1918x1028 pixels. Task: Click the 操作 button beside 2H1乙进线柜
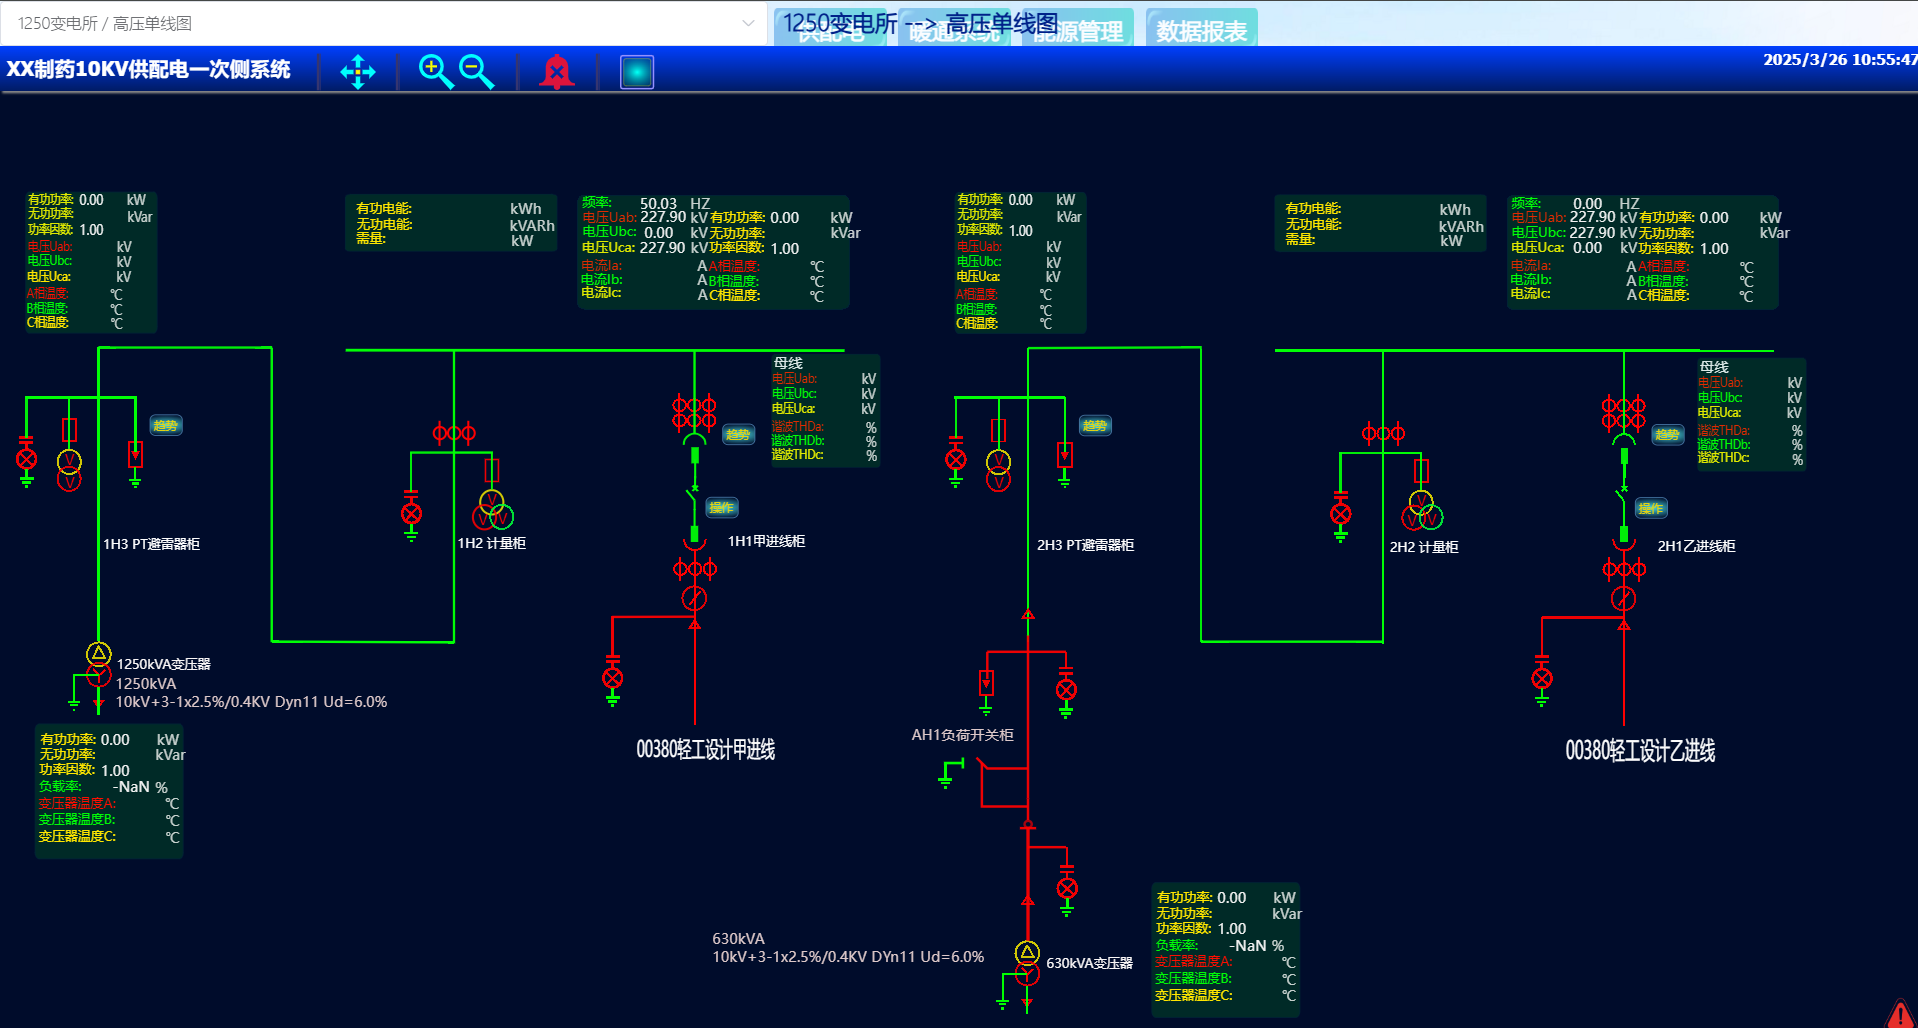coord(1651,509)
